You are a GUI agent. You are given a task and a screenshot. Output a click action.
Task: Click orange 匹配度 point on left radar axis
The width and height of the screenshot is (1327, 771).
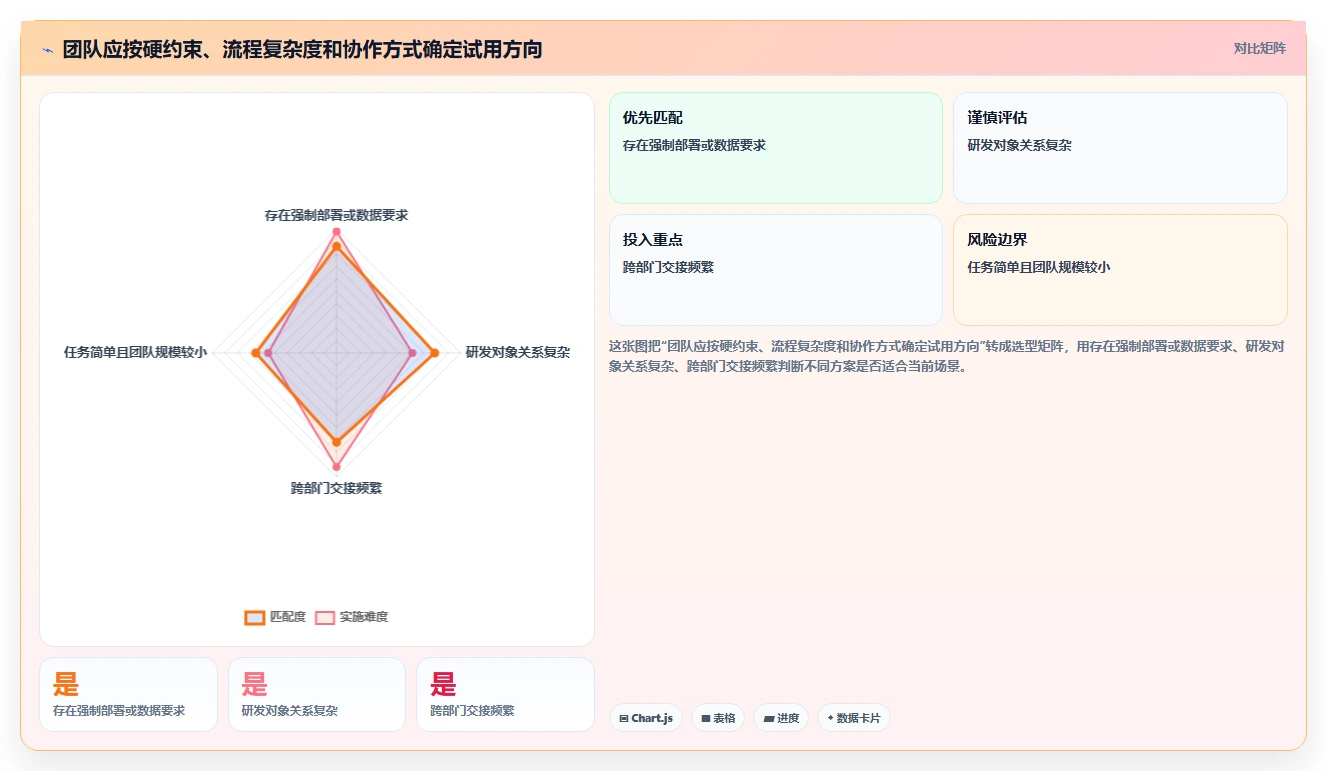click(256, 352)
